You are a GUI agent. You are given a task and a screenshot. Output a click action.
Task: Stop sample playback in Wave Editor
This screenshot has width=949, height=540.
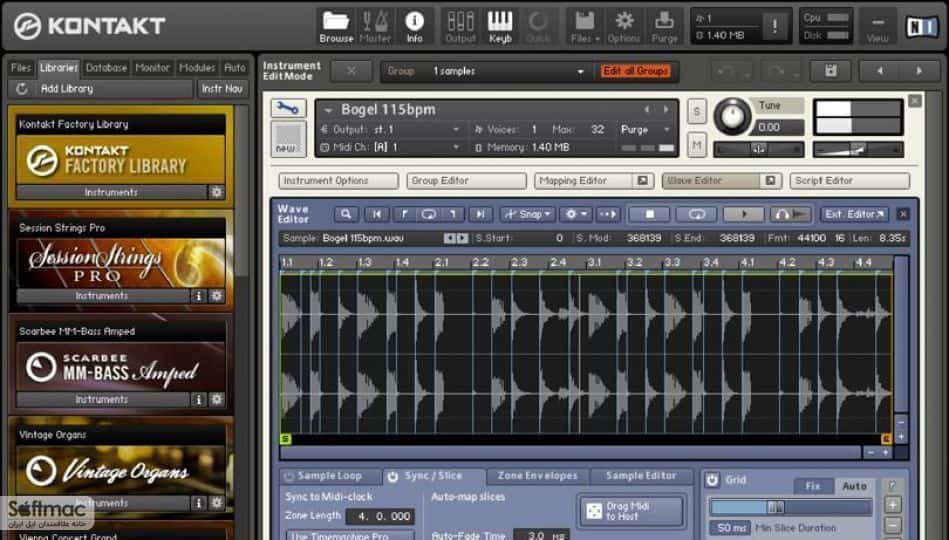click(x=649, y=214)
